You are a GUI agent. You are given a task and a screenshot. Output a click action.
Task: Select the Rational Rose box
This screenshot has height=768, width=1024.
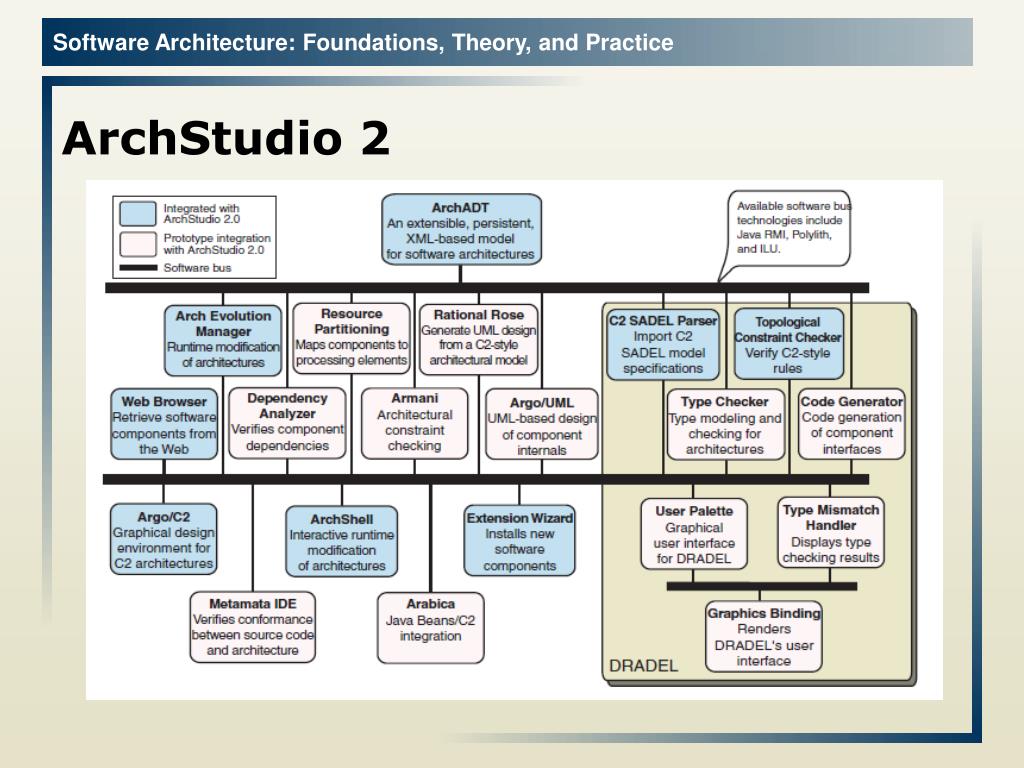[479, 339]
